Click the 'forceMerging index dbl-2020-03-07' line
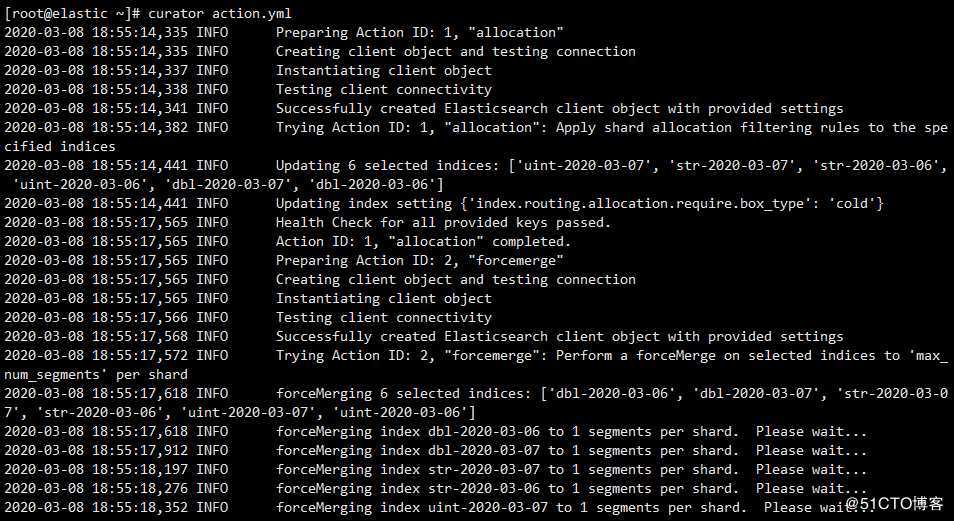954x521 pixels. click(x=571, y=450)
